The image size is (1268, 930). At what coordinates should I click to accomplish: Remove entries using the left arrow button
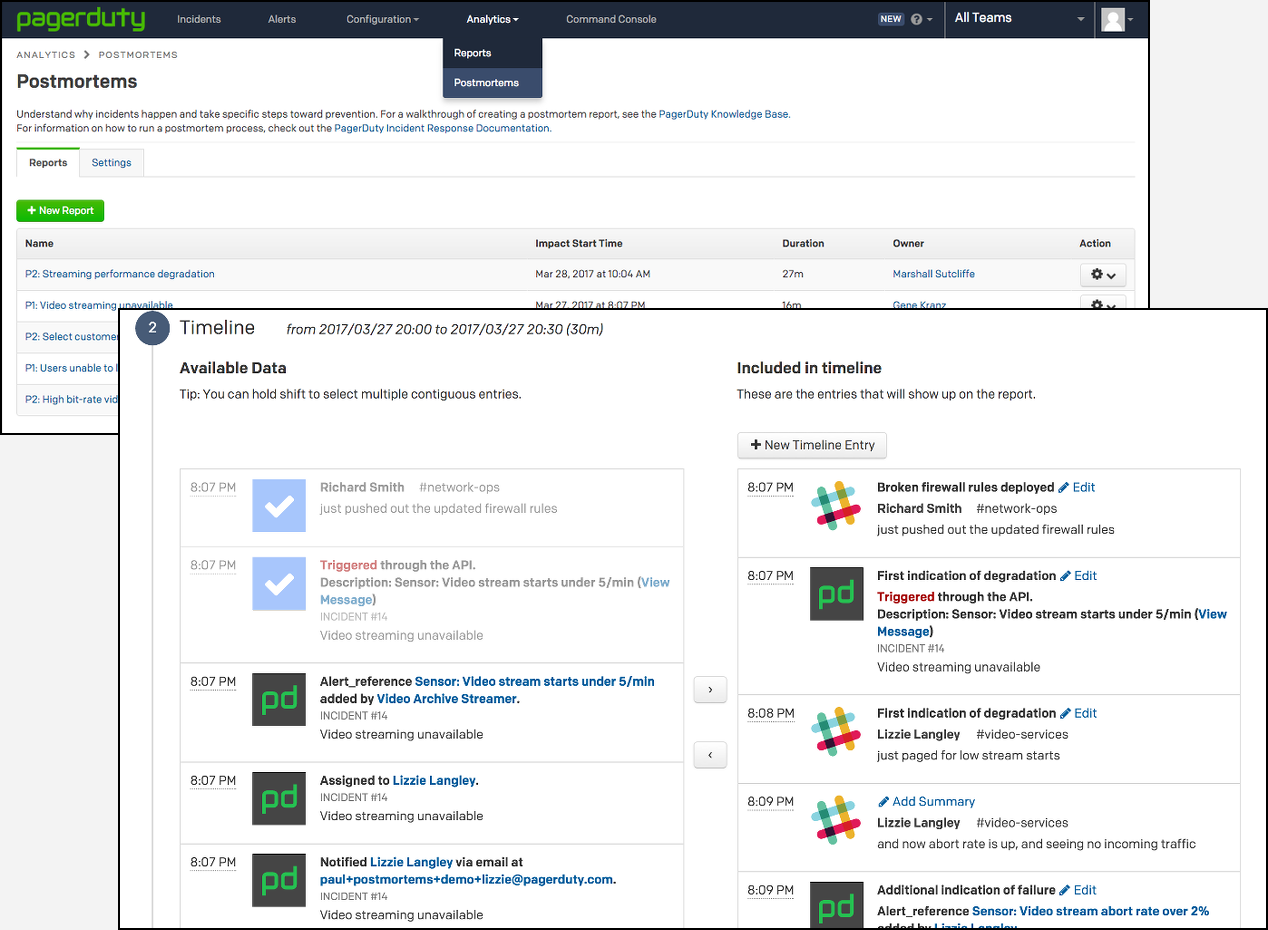710,755
